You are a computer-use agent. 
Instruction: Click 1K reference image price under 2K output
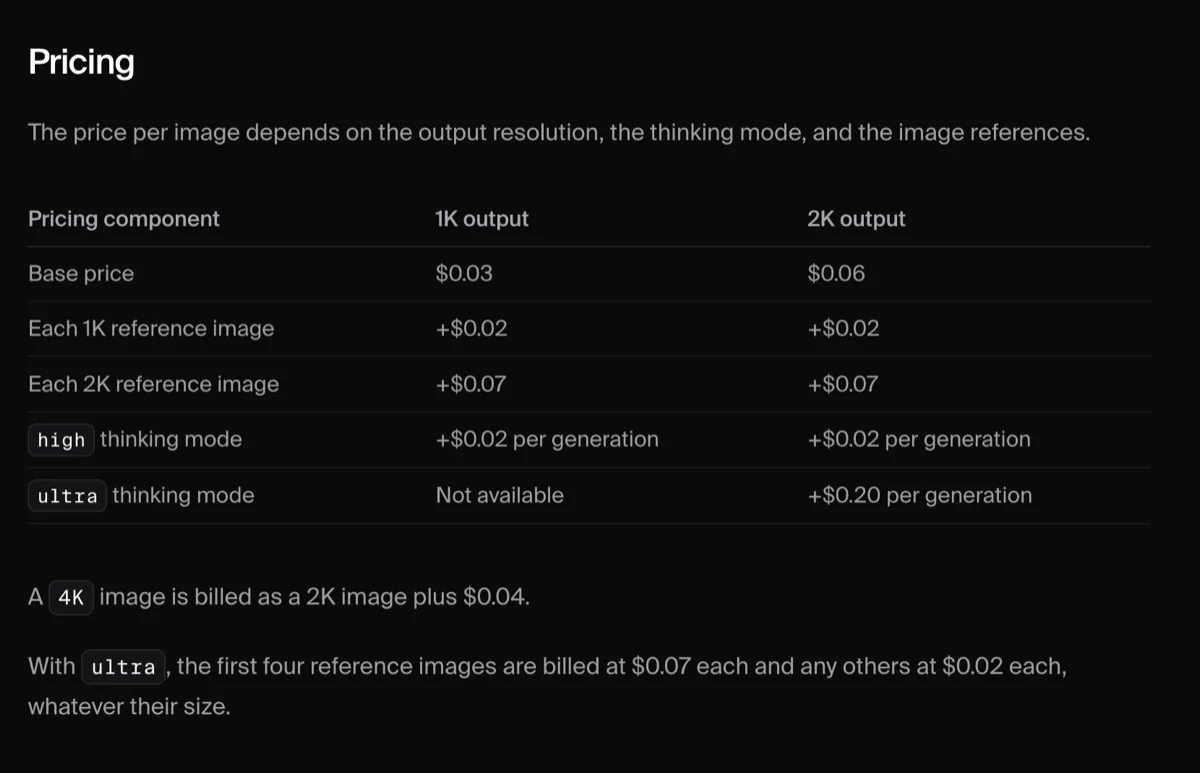pyautogui.click(x=843, y=329)
